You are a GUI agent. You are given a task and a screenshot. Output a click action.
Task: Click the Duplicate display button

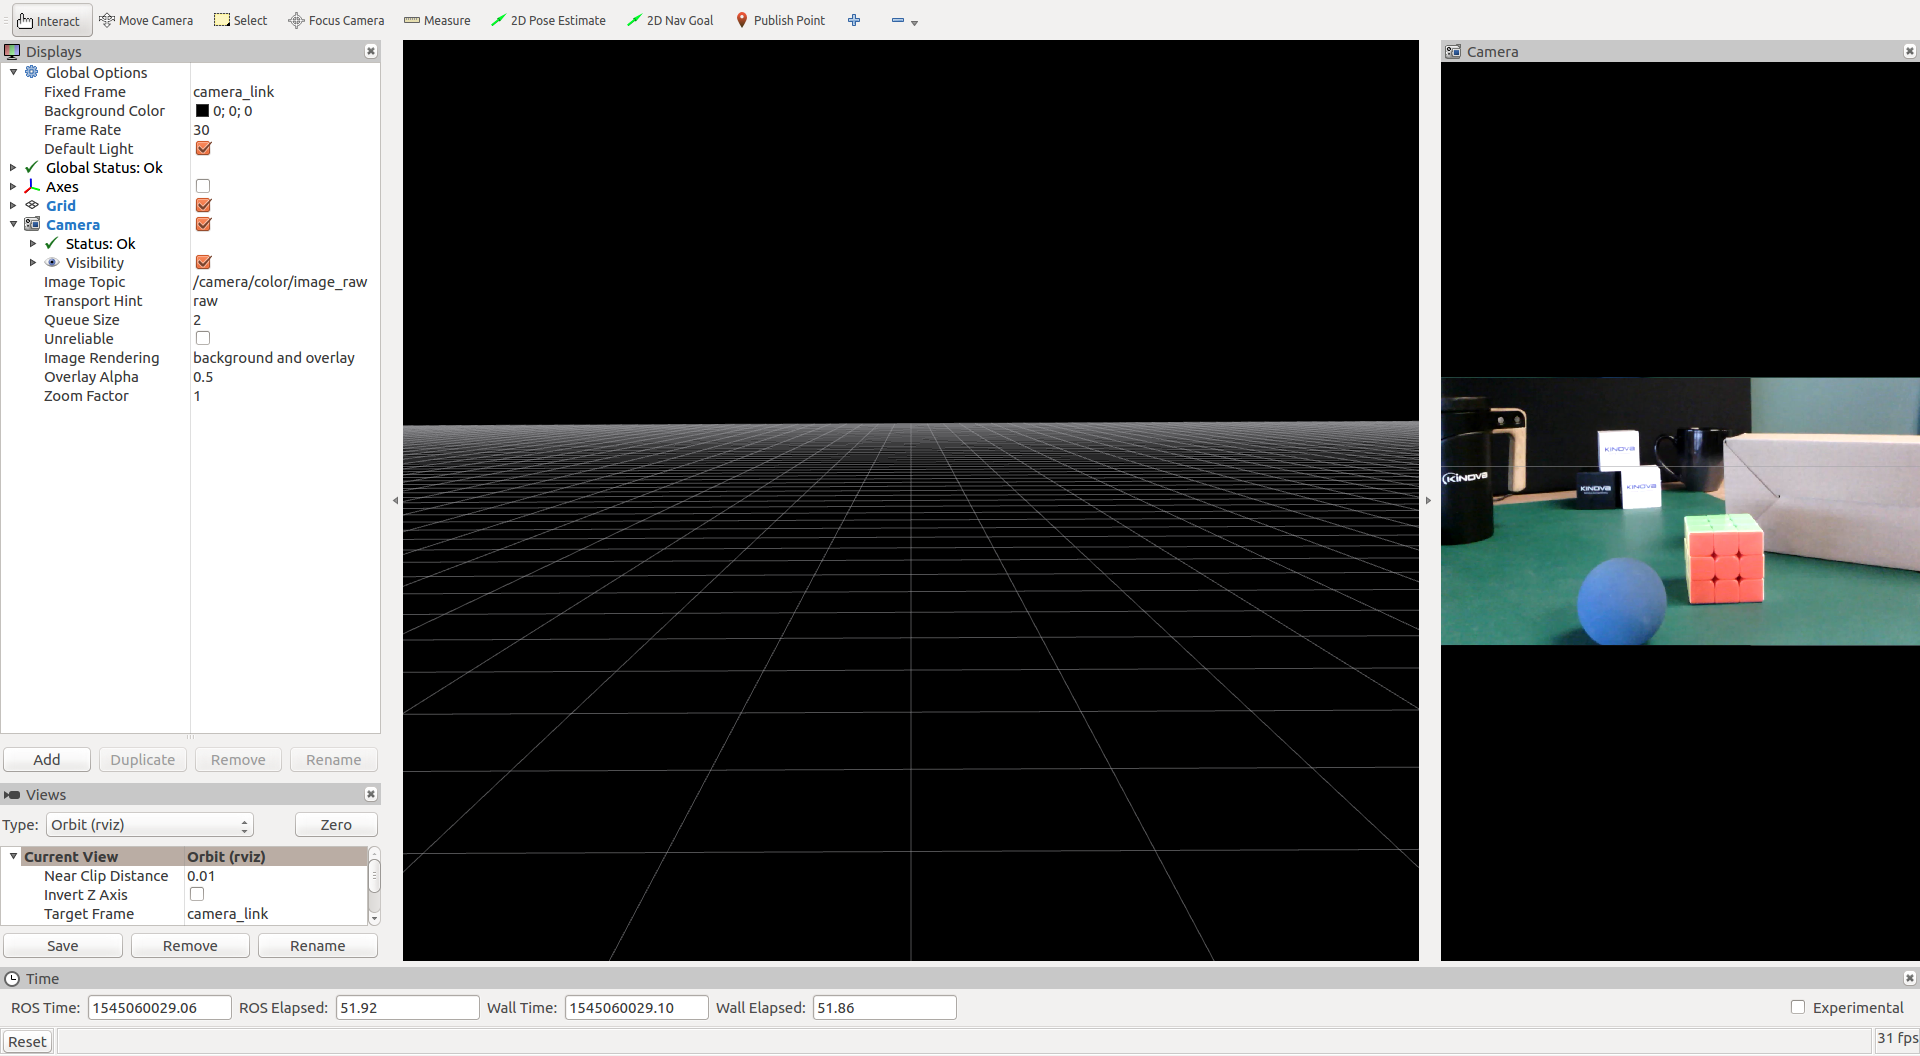[143, 759]
